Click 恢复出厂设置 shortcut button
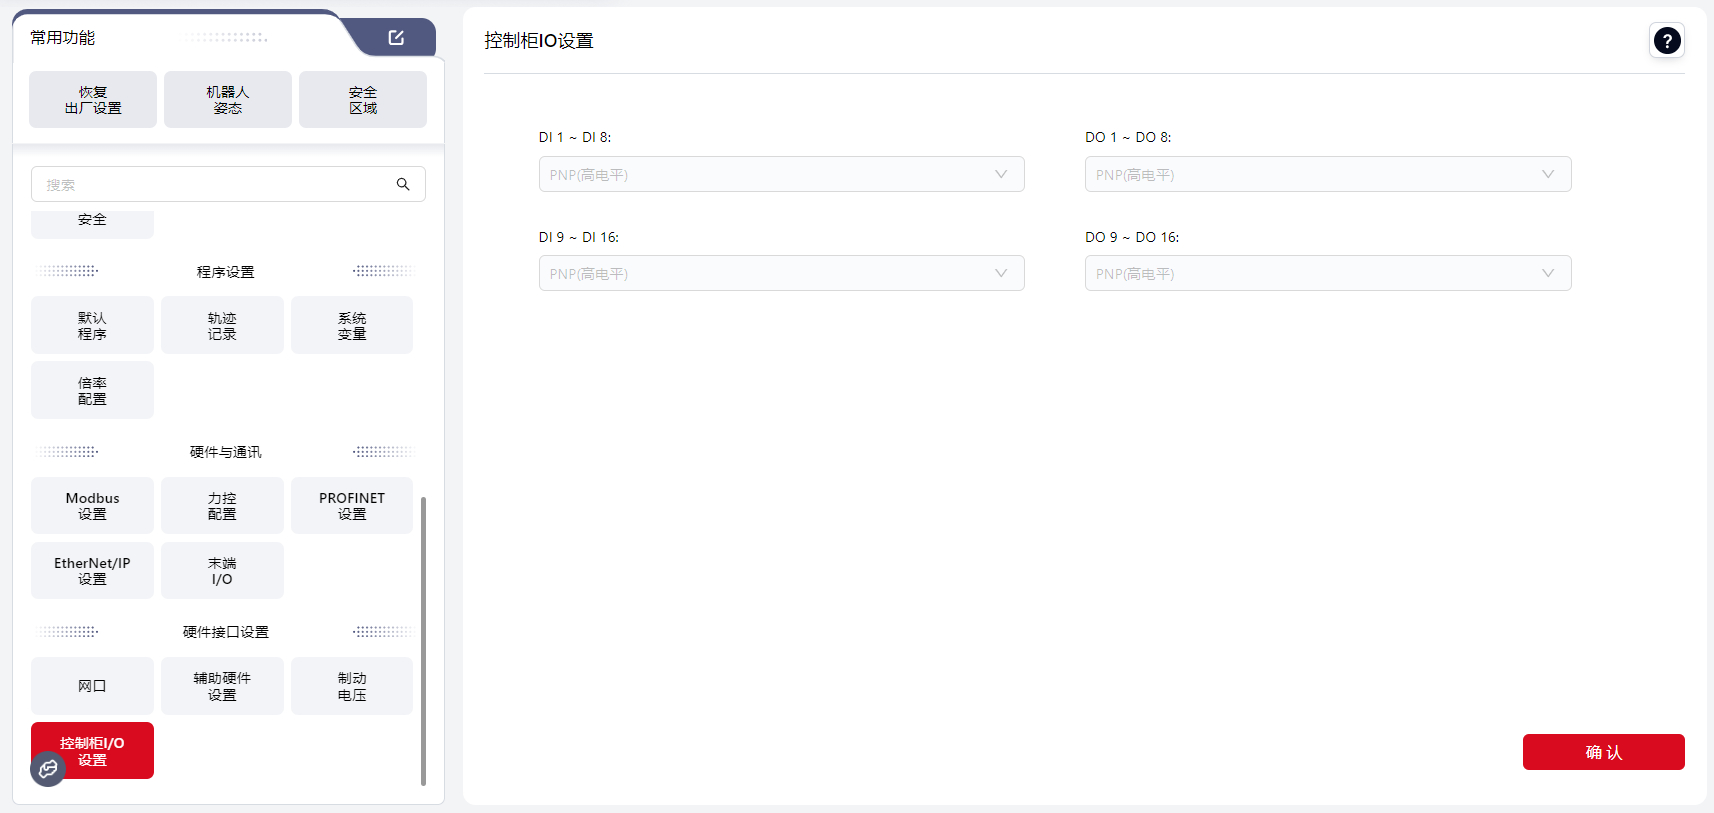The width and height of the screenshot is (1714, 813). pyautogui.click(x=93, y=100)
